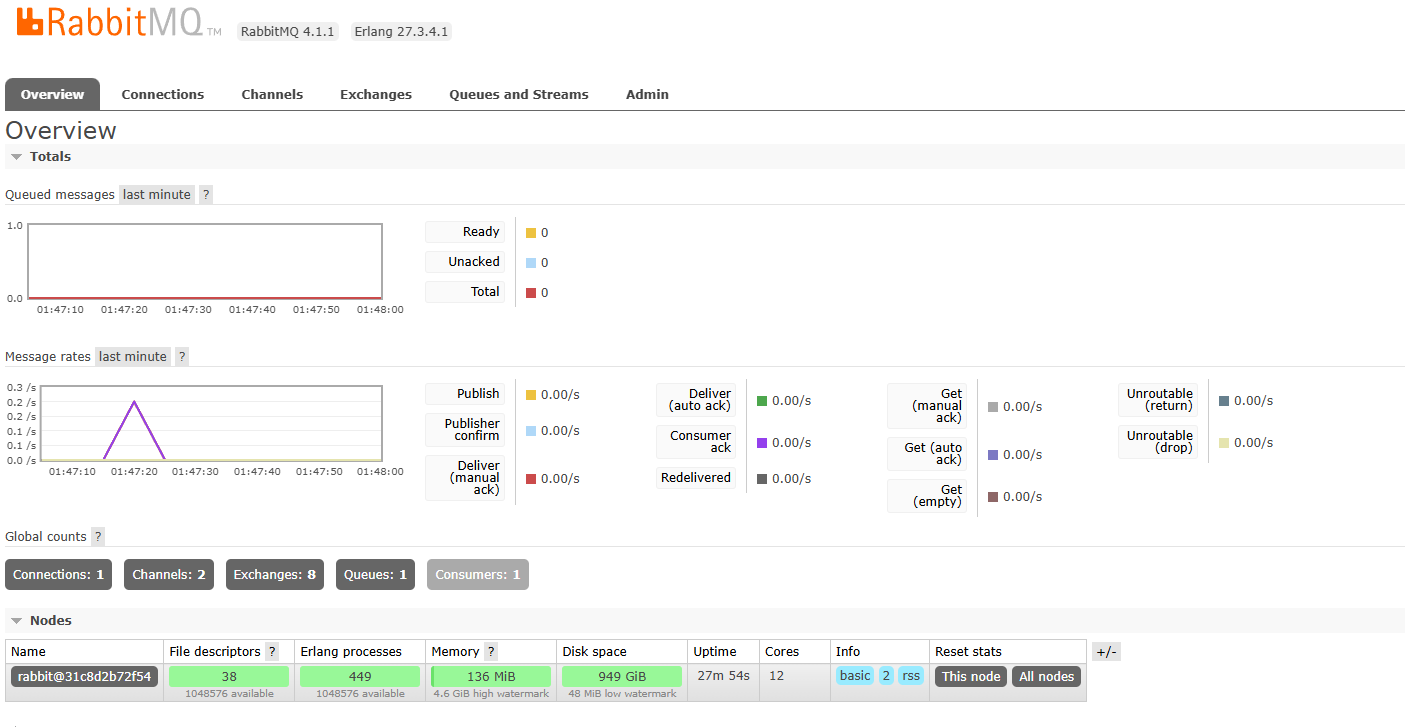Click the RabbitMQ 4.1.1 version label
The image size is (1405, 727).
[x=288, y=32]
